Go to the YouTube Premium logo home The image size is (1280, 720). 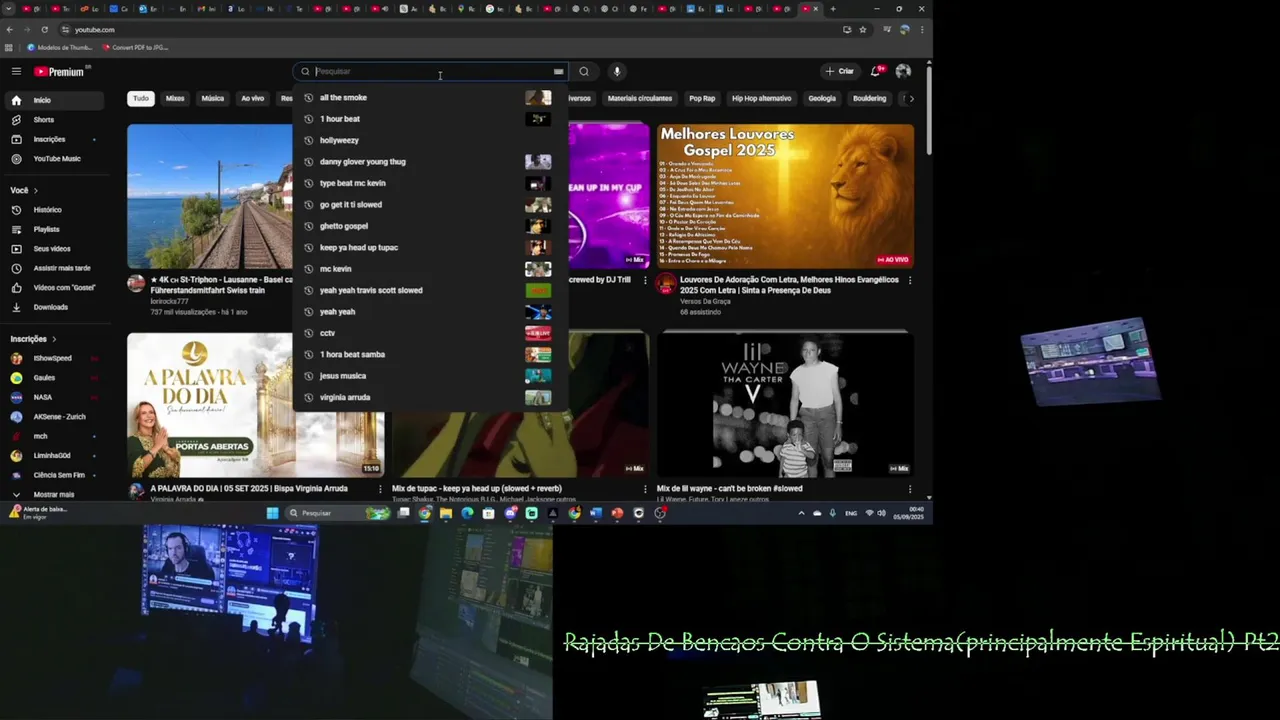click(61, 71)
